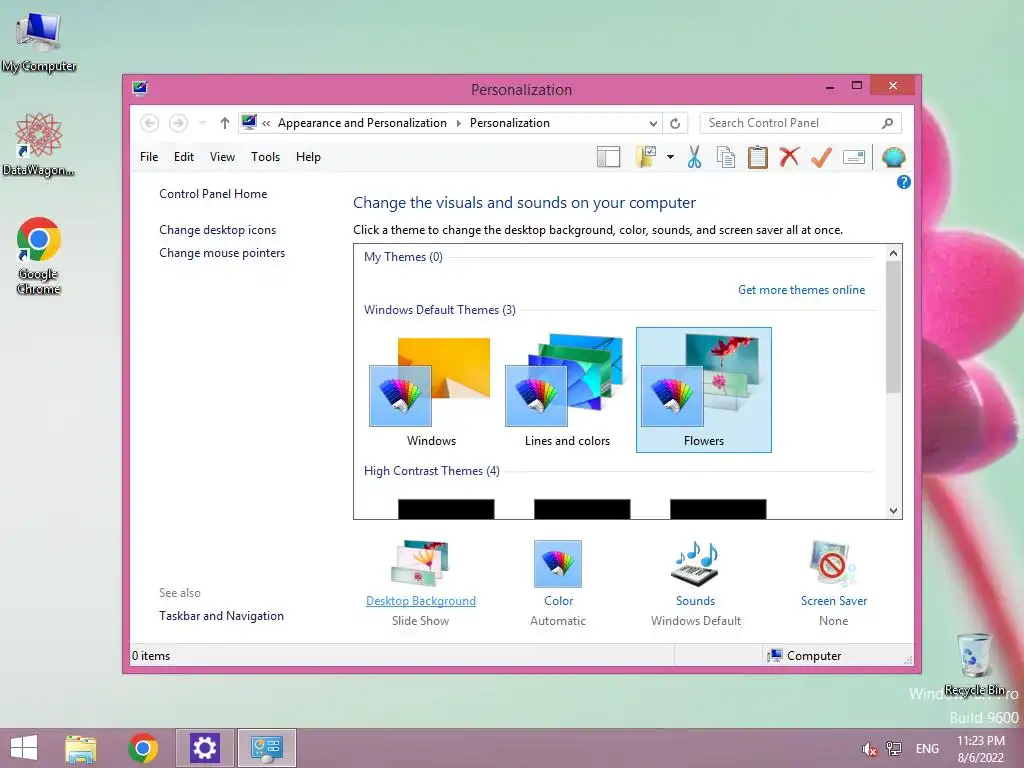Screen dimensions: 1024x768
Task: Focus the Search Control Panel field
Action: click(x=801, y=123)
